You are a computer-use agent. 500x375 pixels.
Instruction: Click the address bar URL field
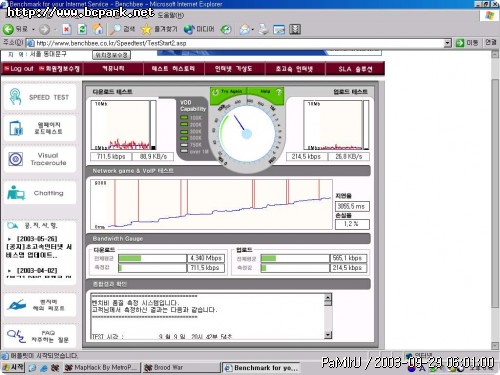click(x=239, y=43)
